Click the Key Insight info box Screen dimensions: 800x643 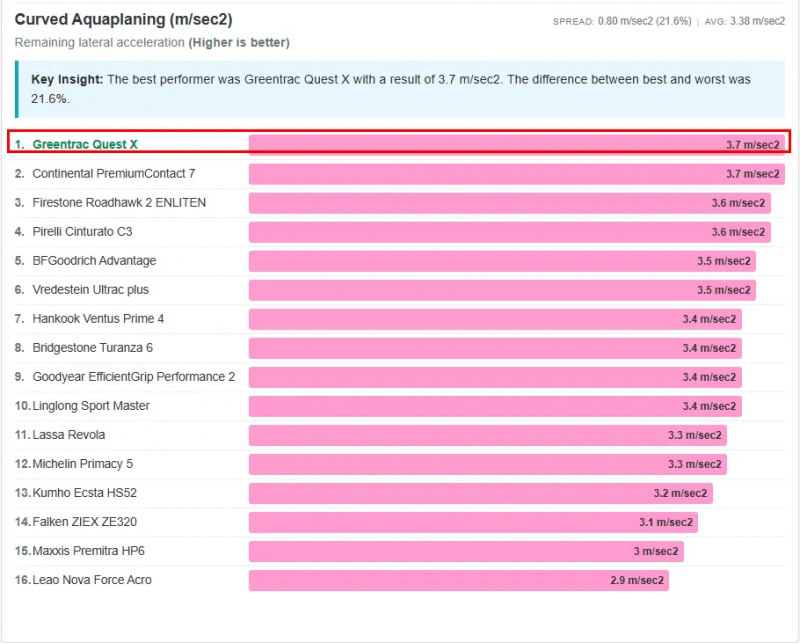tap(400, 89)
